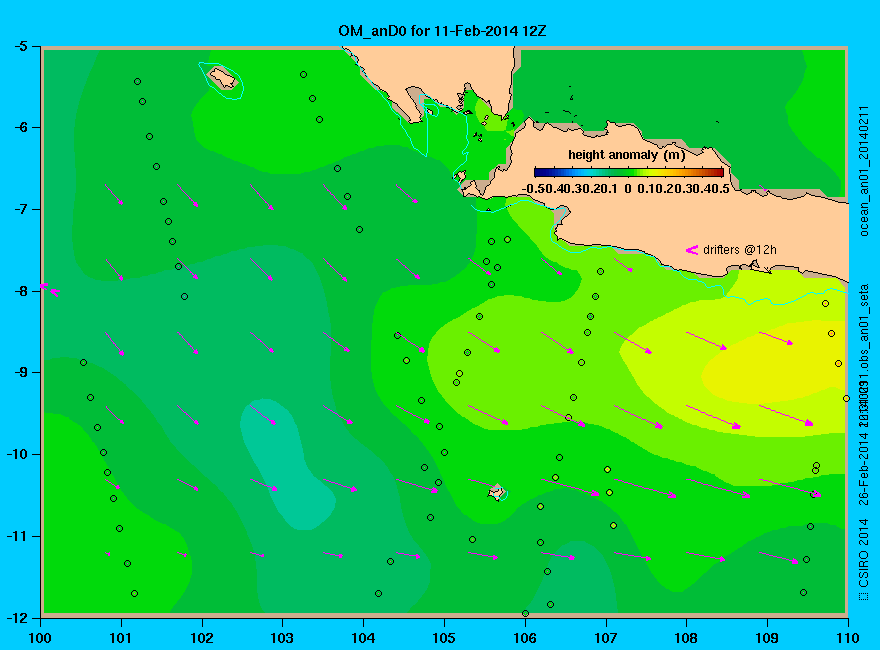Click the magenta drifter arrow legend symbol
The image size is (880, 650).
[691, 250]
